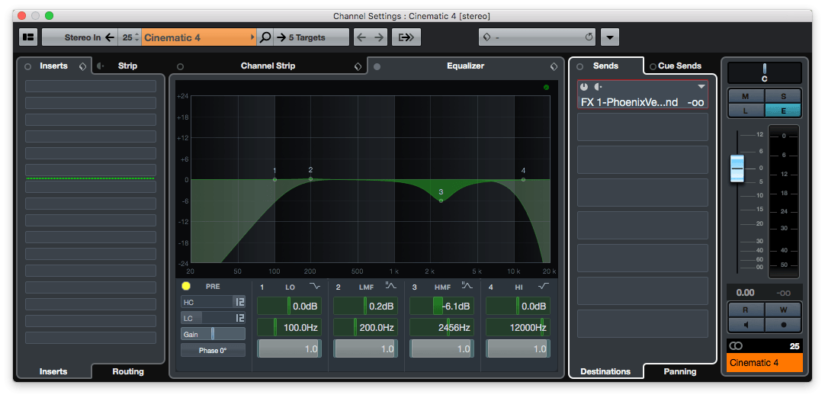Toggle the Inserts bypass circle

(x=28, y=67)
